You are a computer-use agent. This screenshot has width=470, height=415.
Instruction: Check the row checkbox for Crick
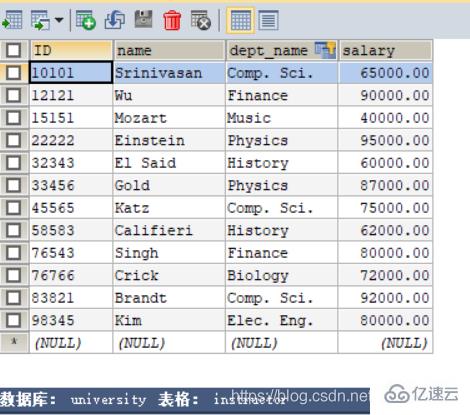click(x=13, y=275)
